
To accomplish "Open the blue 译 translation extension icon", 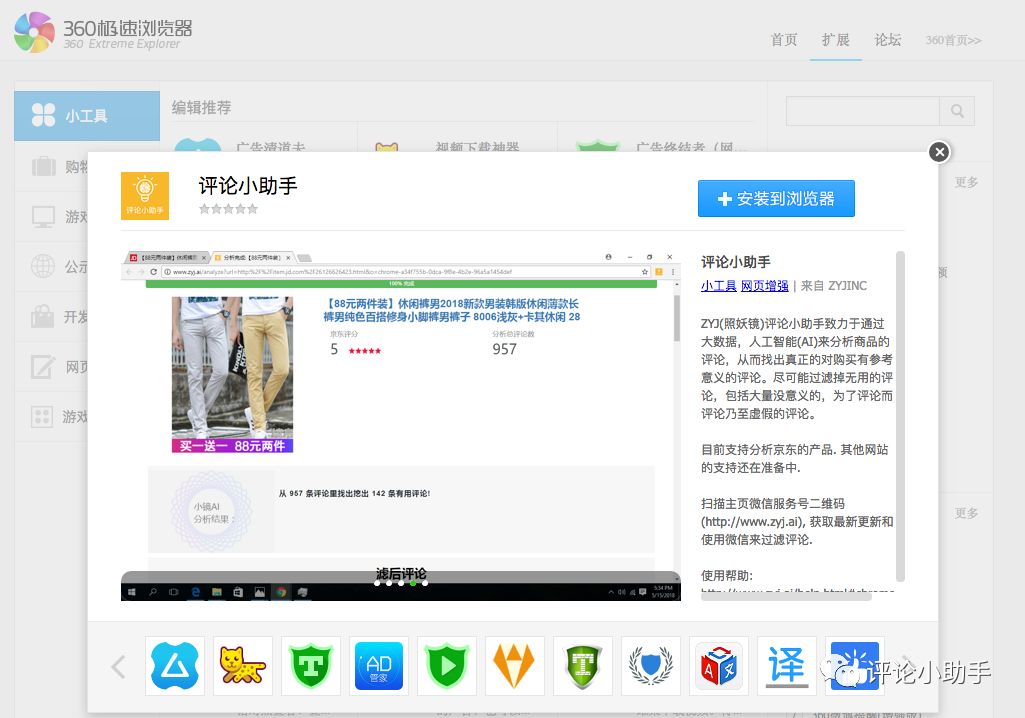I will [786, 666].
